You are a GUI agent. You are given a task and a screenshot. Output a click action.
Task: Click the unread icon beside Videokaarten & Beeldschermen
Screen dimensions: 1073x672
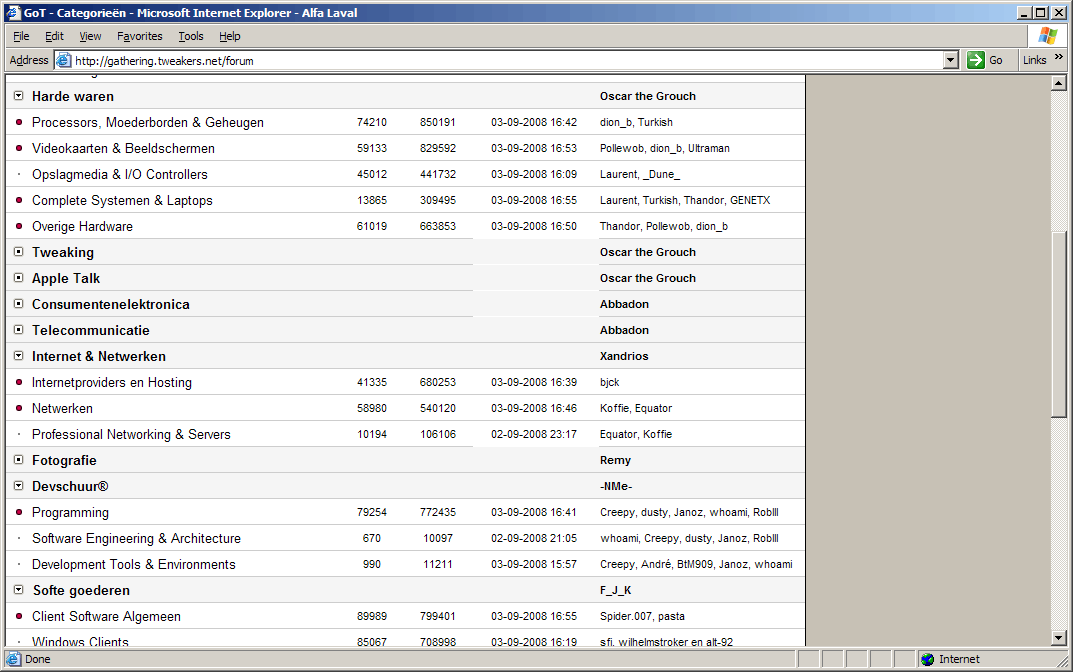point(17,148)
